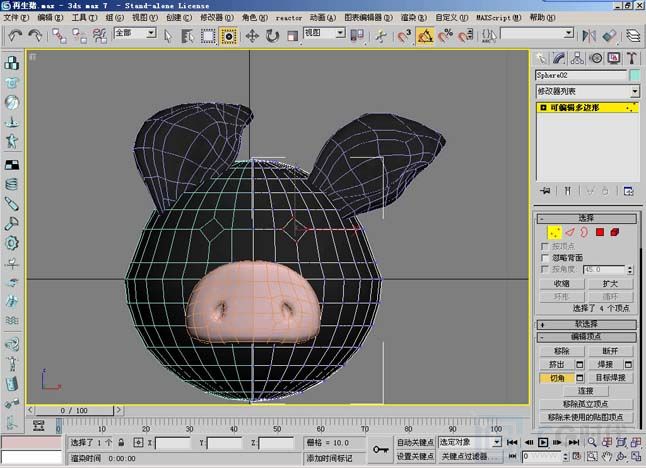Click the Mirror selected objects icon

pyautogui.click(x=589, y=36)
